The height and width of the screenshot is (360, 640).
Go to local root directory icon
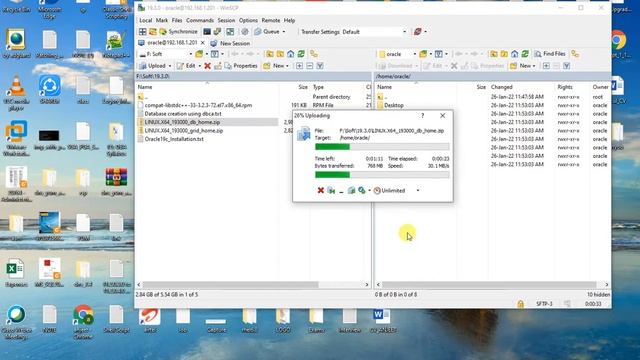click(x=280, y=54)
